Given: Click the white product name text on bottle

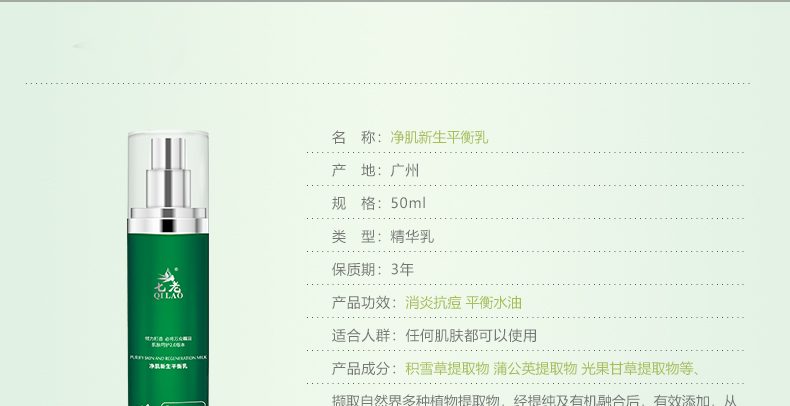Looking at the screenshot, I should [168, 366].
